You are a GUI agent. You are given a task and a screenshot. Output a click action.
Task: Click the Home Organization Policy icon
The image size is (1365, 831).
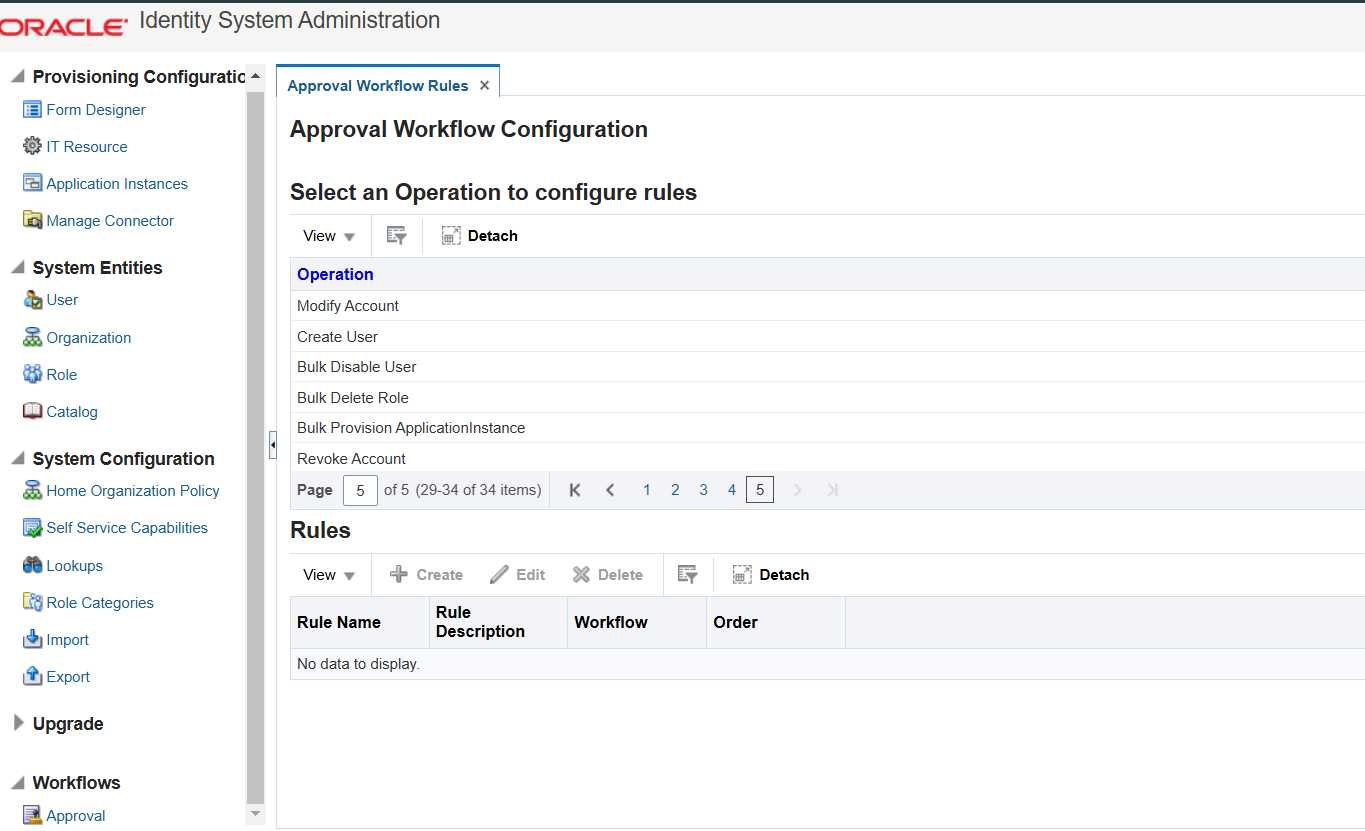click(32, 491)
